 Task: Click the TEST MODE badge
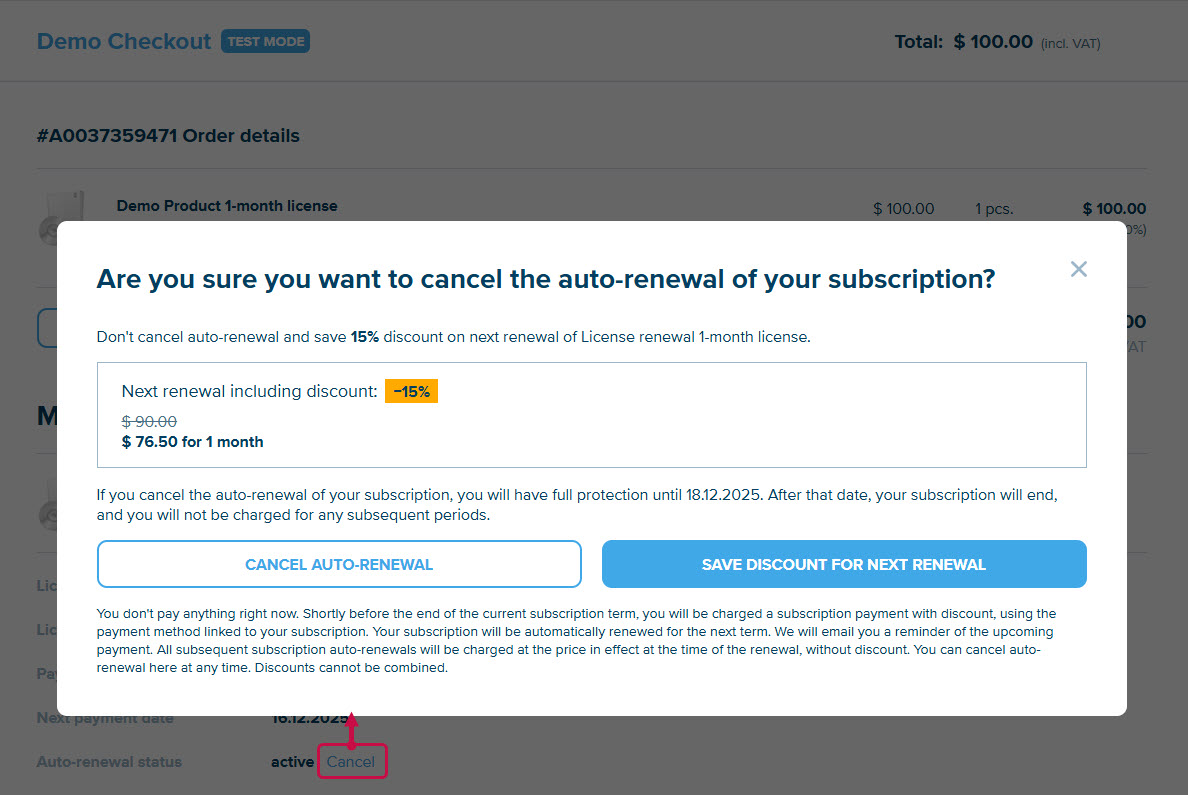point(265,42)
